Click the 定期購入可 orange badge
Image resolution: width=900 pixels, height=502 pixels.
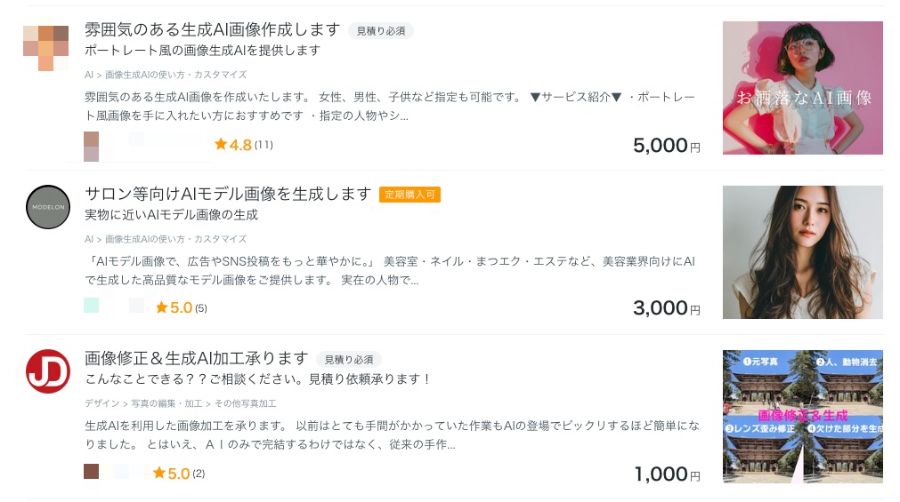410,194
